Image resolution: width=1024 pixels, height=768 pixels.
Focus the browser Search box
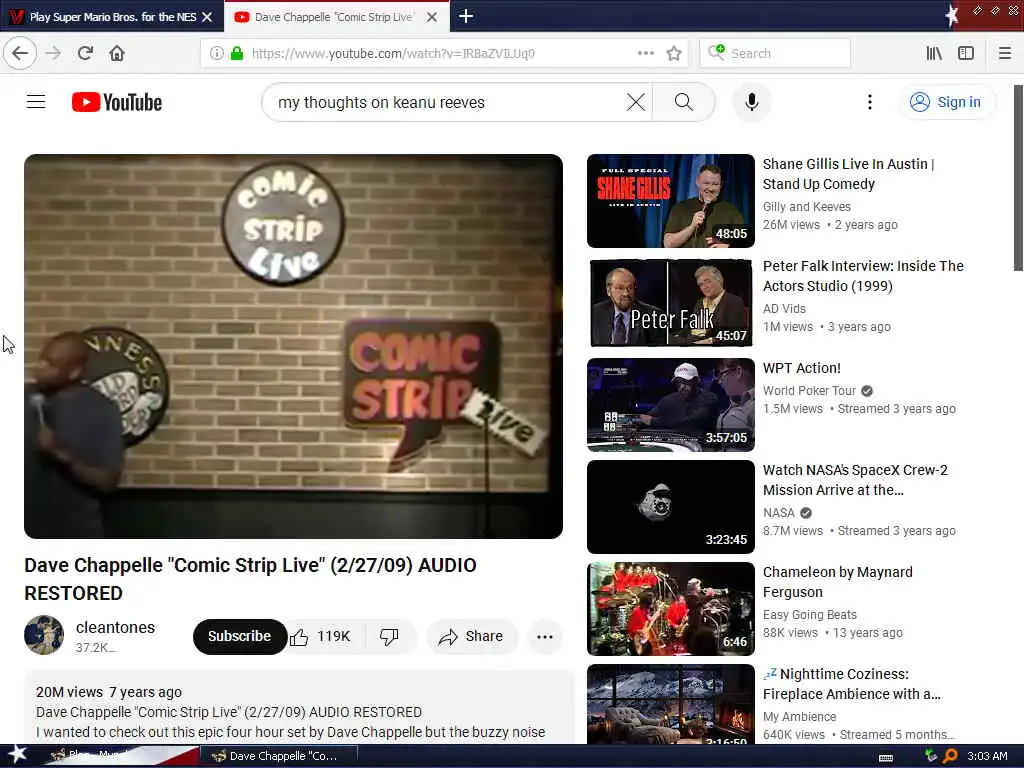(x=775, y=53)
